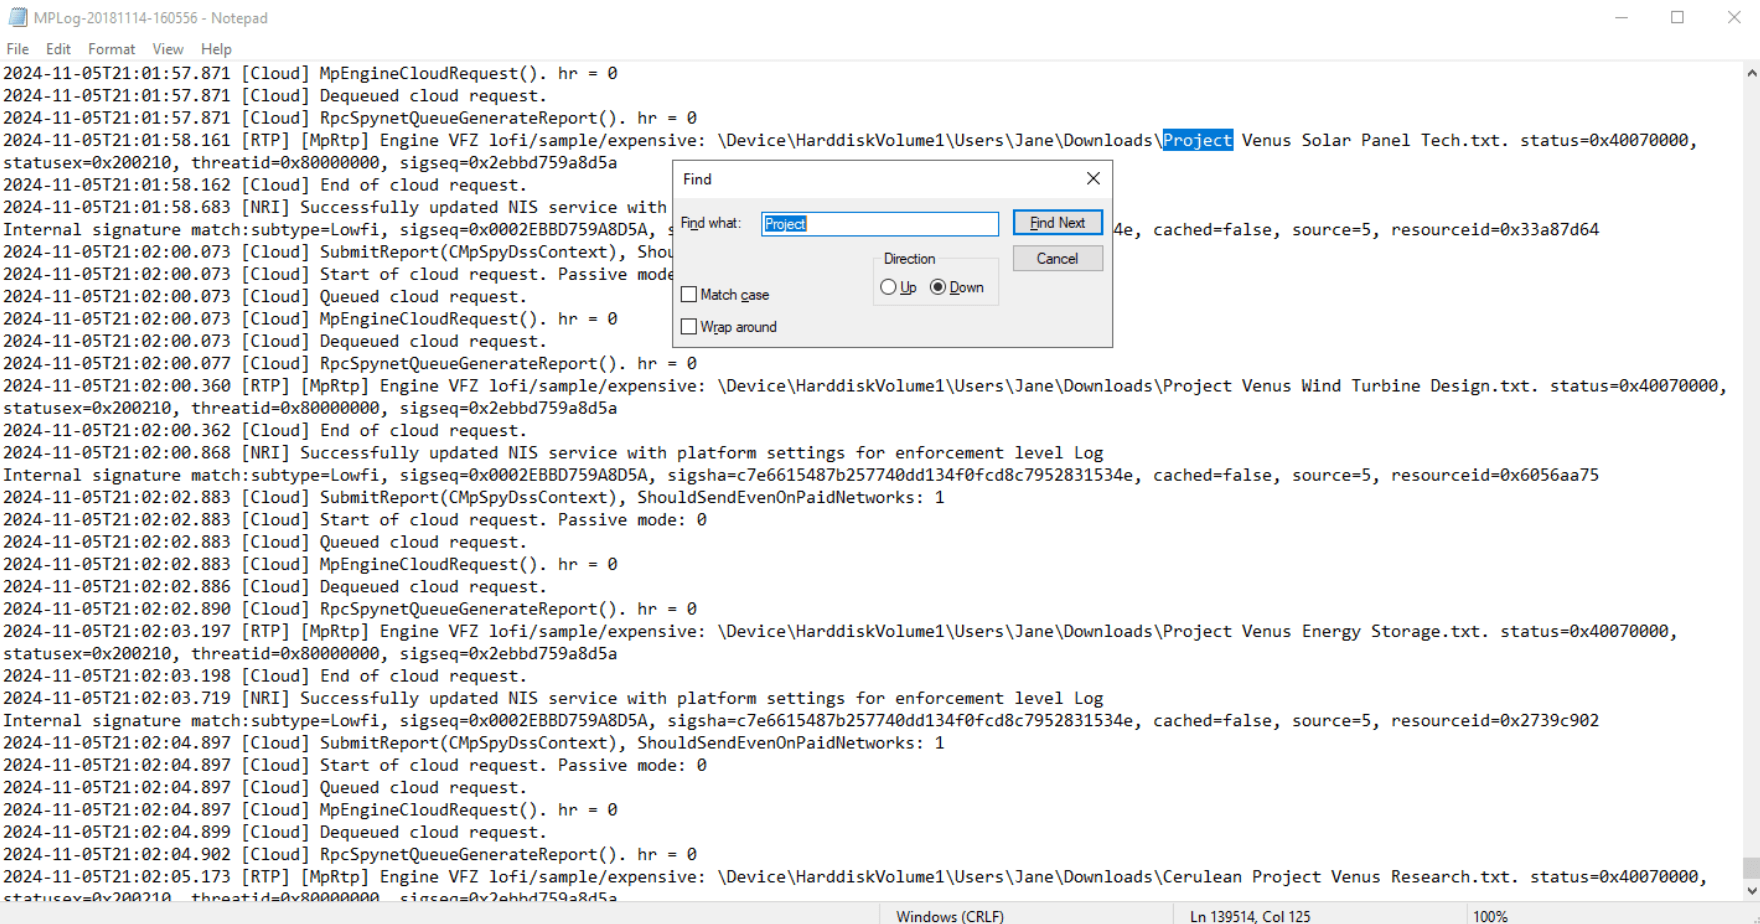
Task: Click the scroll down arrow
Action: click(1751, 890)
